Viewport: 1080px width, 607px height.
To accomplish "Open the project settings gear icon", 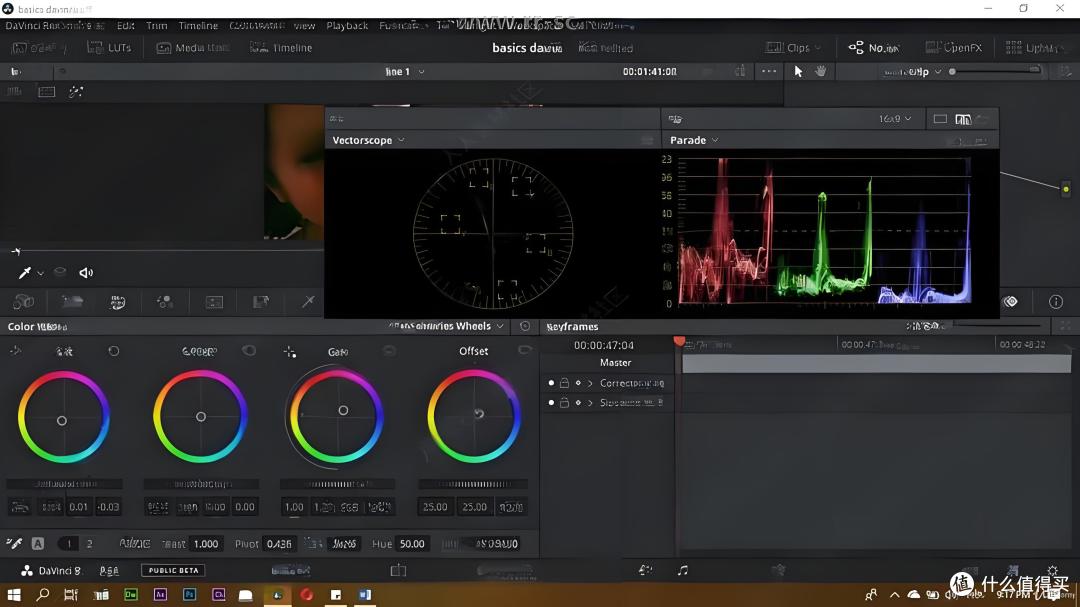I will (1052, 570).
